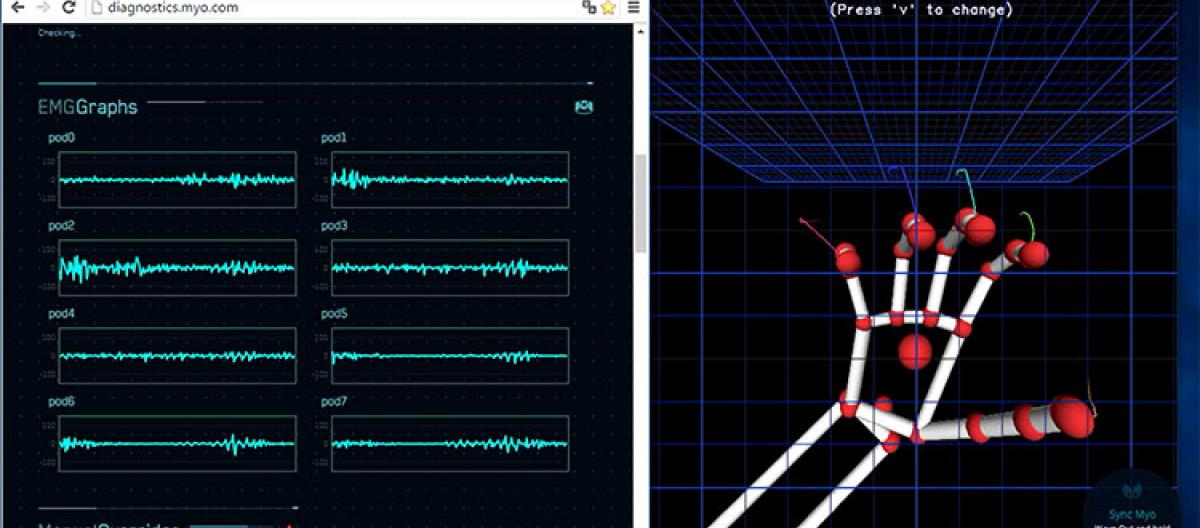
Task: Open the pod7 EMG graph
Action: [x=450, y=444]
